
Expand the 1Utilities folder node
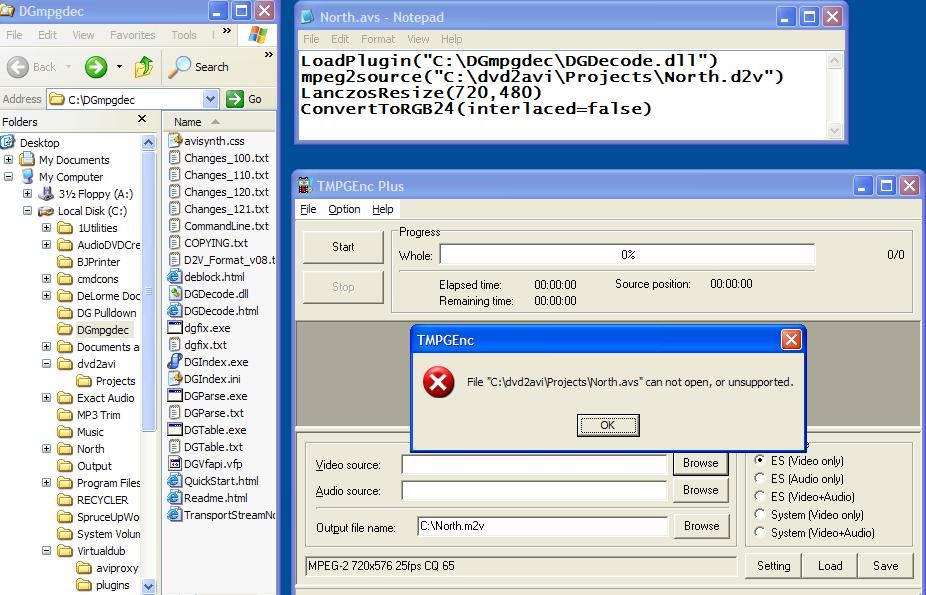[x=46, y=228]
